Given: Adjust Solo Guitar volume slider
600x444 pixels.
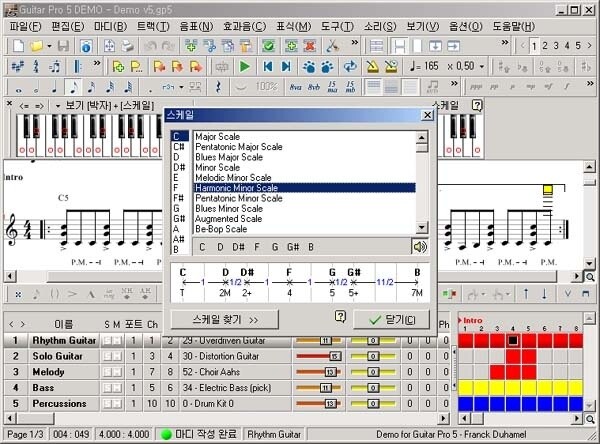Looking at the screenshot, I should pos(318,356).
